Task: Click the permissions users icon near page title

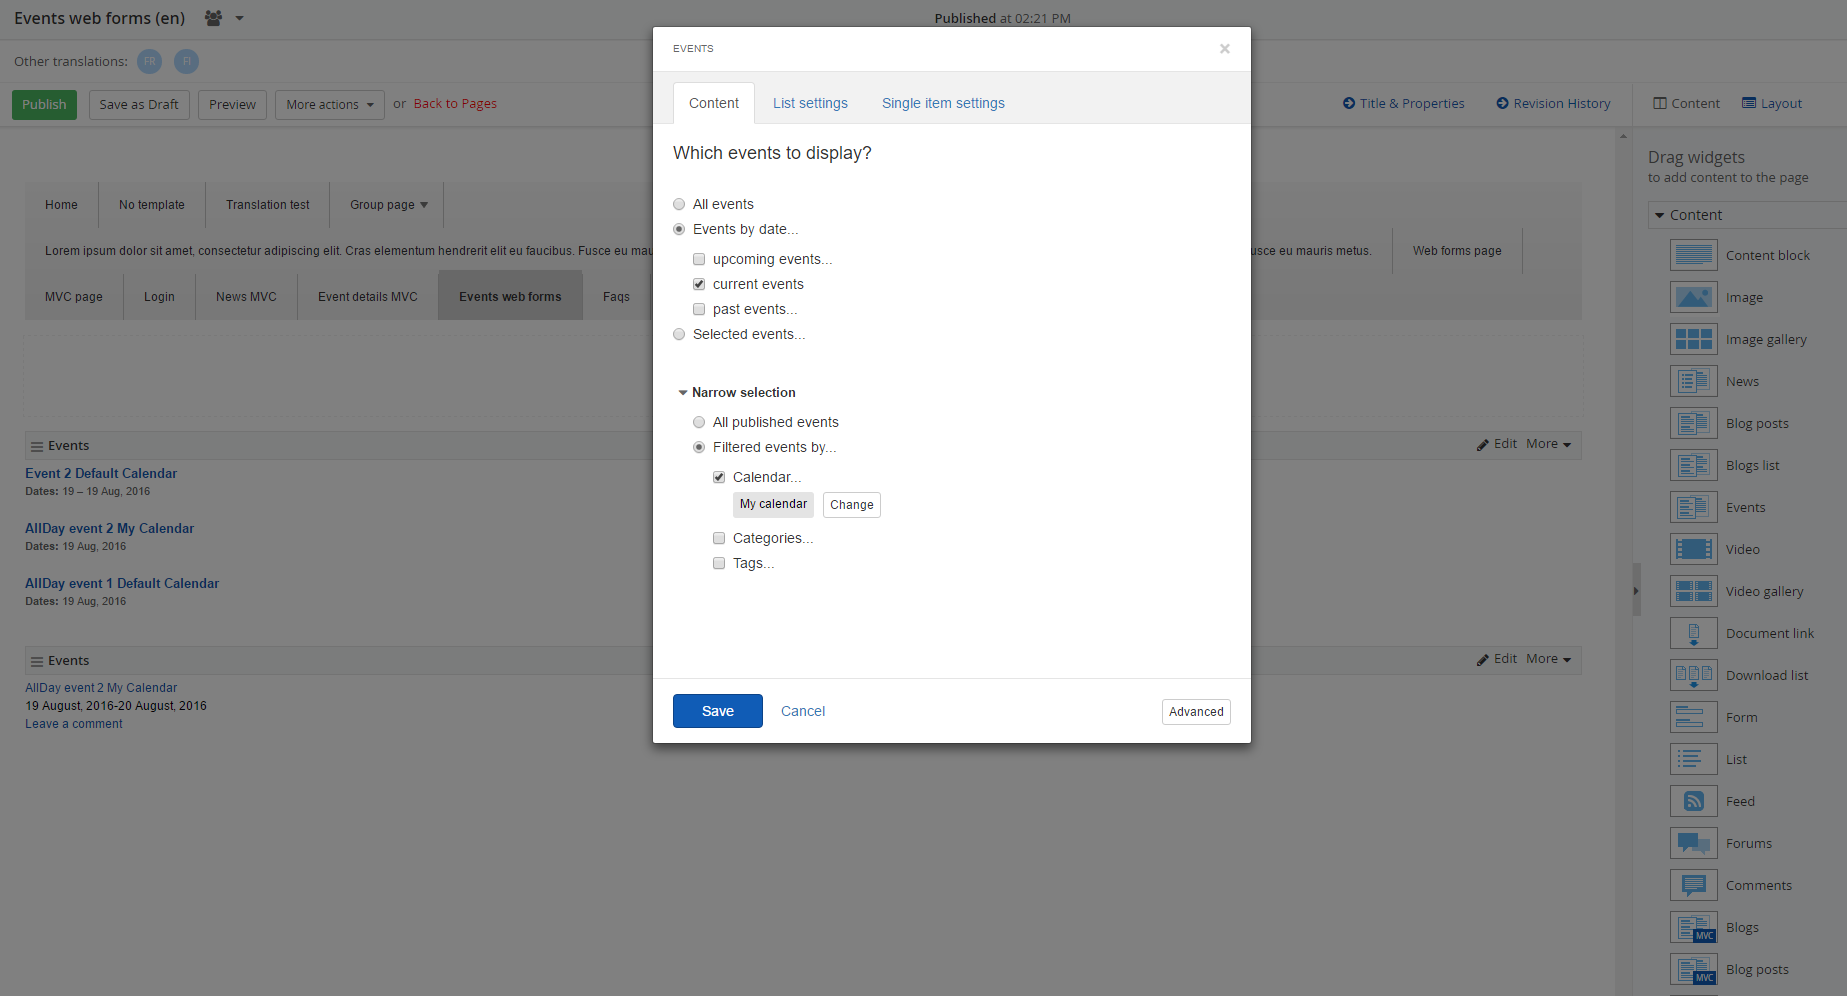Action: tap(213, 18)
